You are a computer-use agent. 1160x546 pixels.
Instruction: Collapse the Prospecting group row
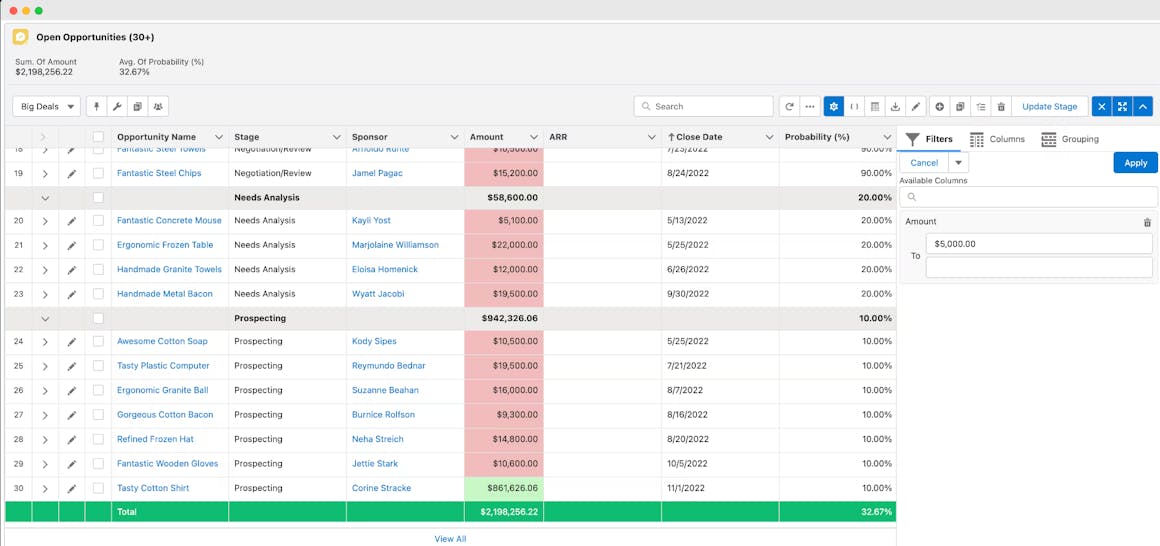45,318
